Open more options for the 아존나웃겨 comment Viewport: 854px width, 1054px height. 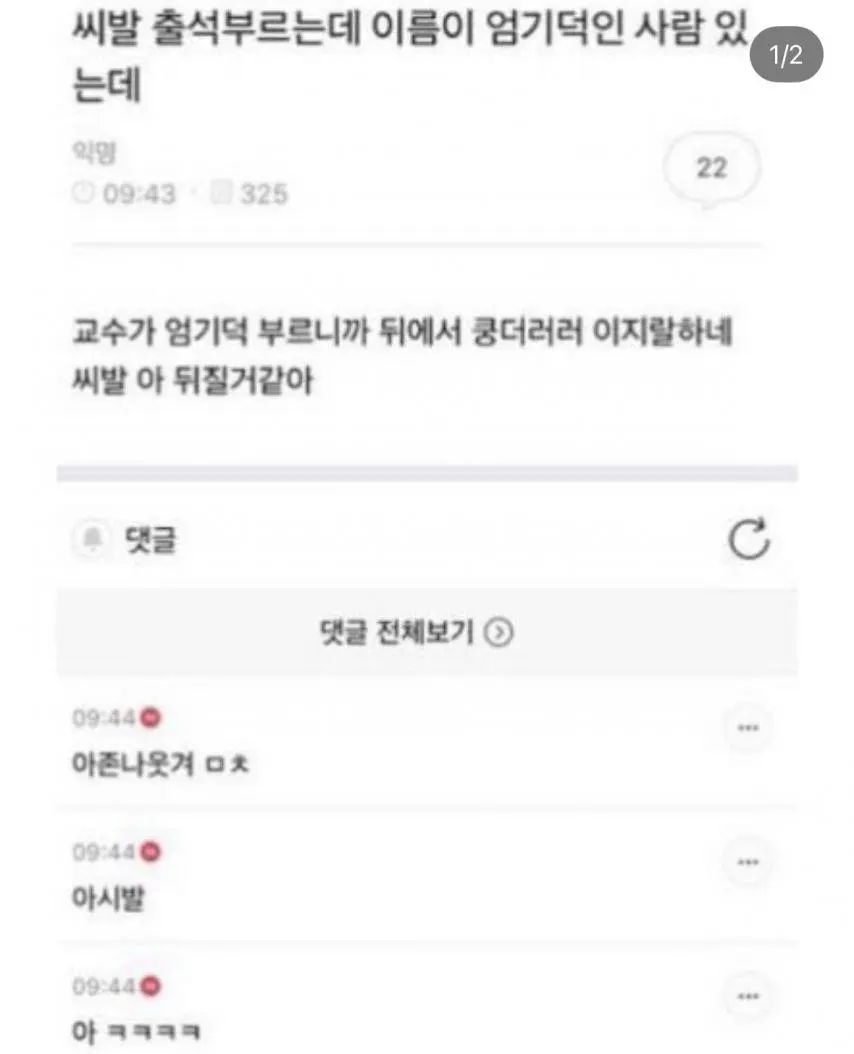(x=748, y=727)
